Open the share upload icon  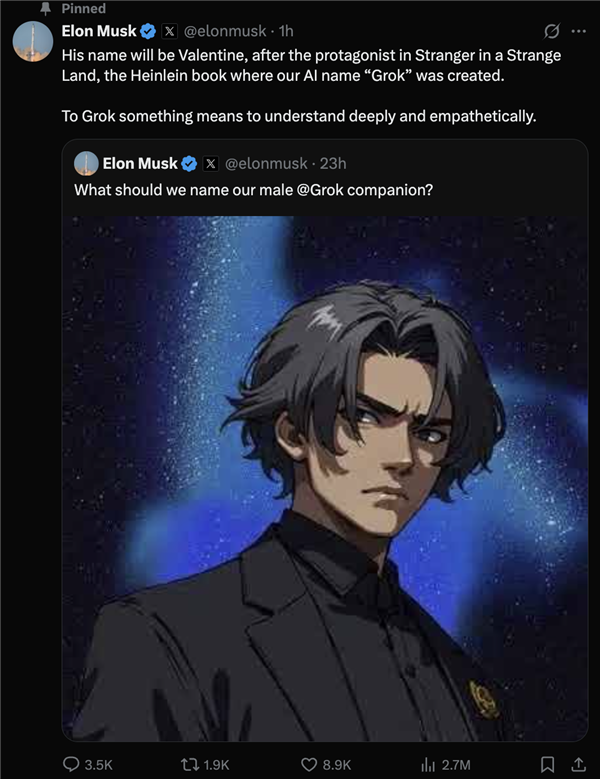(x=578, y=764)
